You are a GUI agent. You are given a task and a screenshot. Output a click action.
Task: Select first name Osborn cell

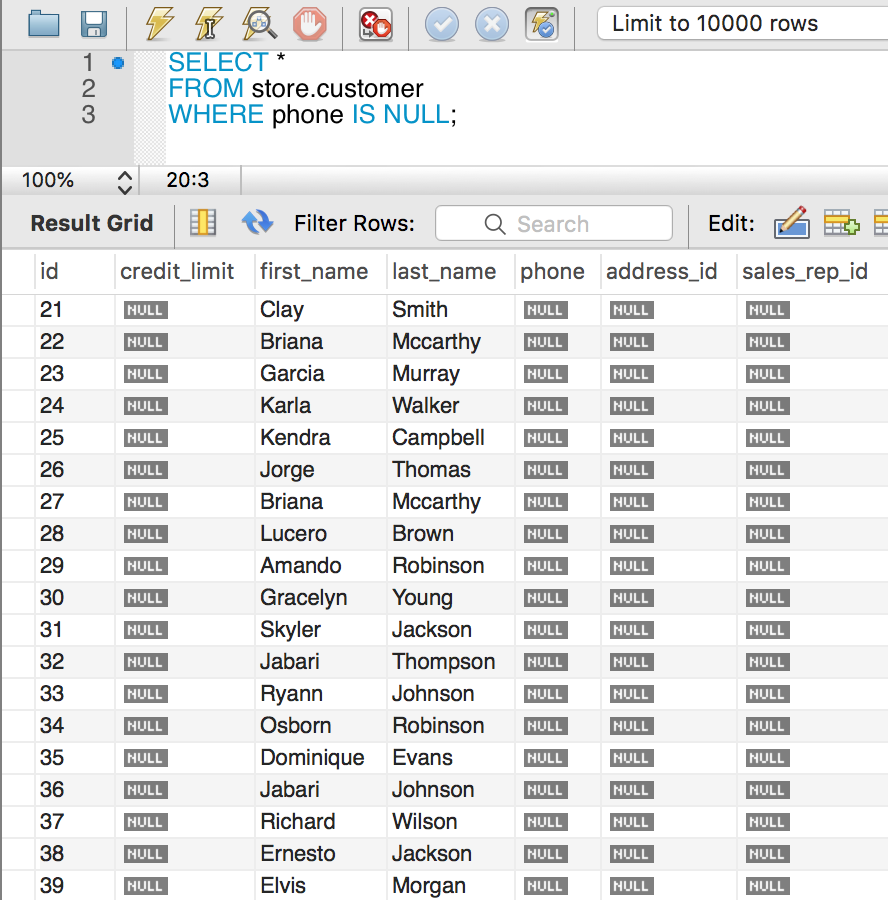point(321,726)
